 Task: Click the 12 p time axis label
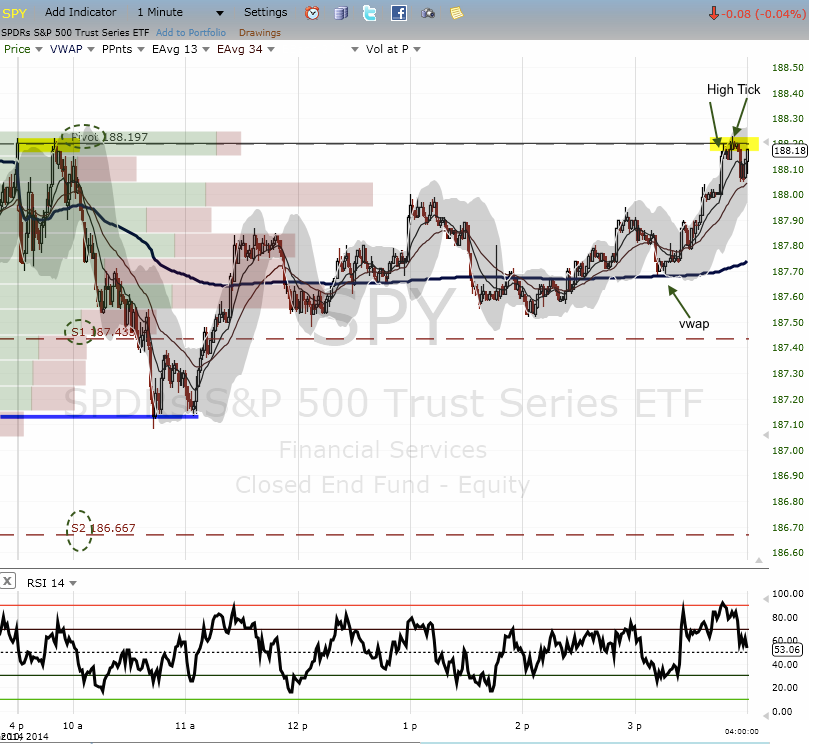tap(297, 725)
